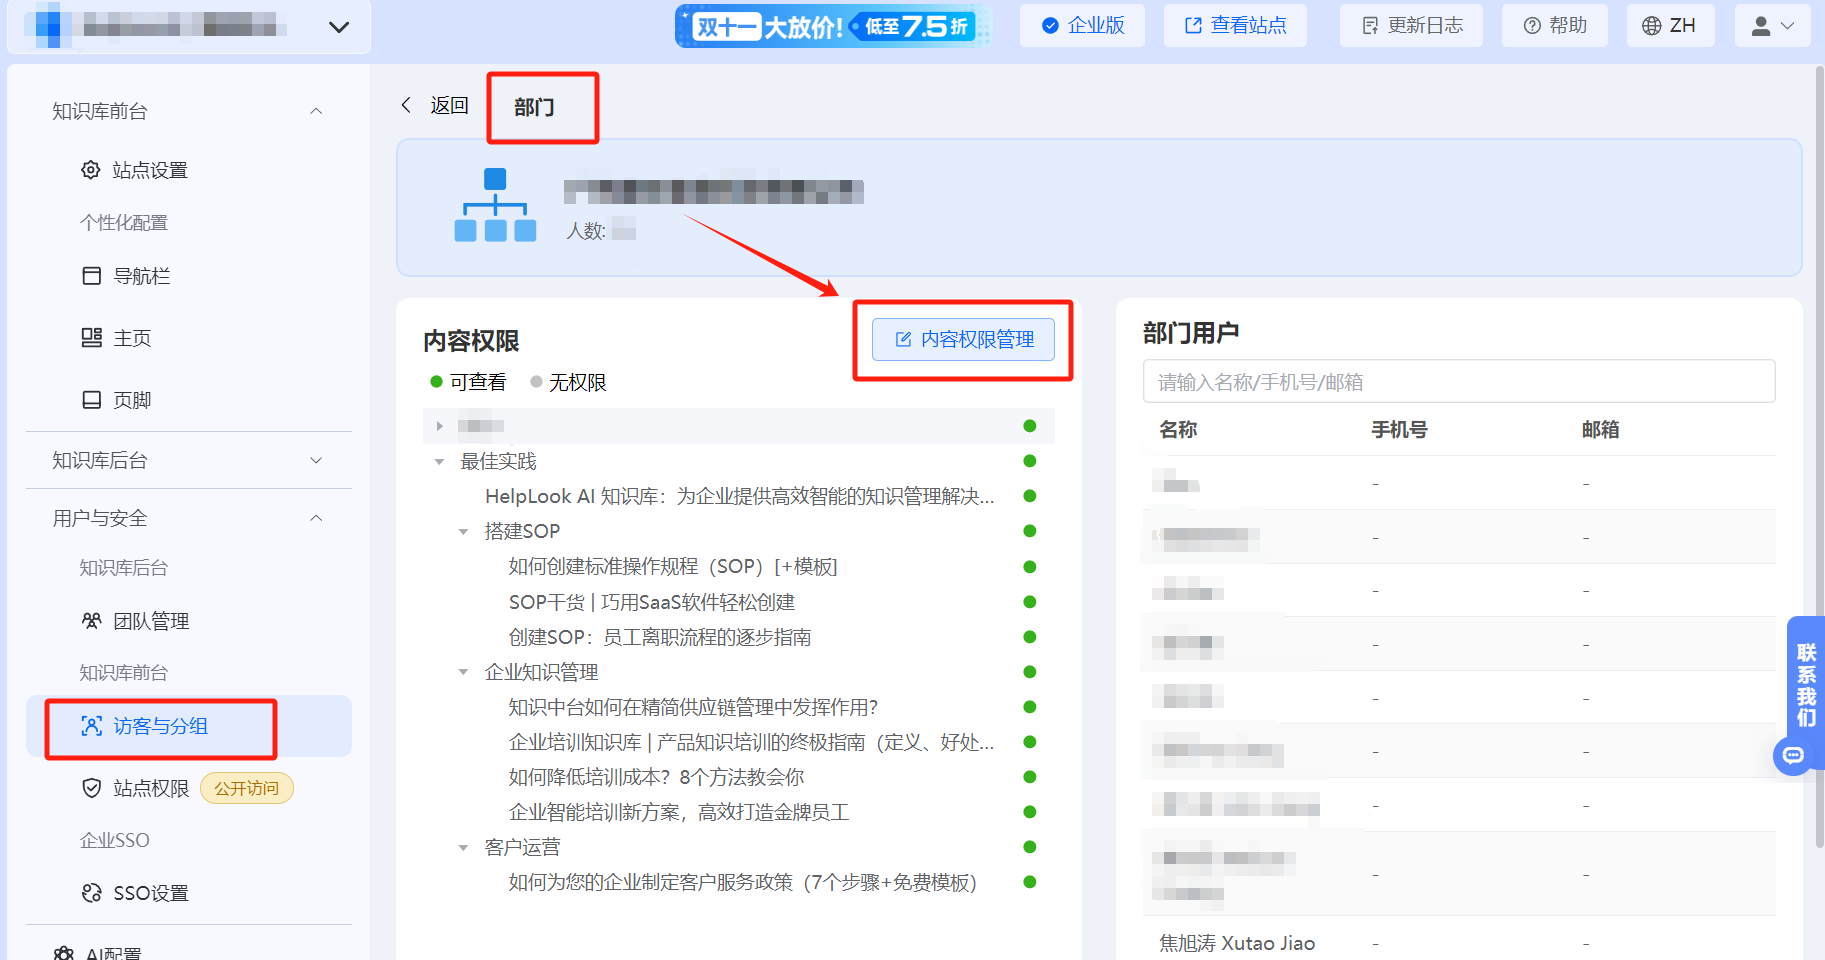Click the 内容权限管理 button
1825x960 pixels.
[x=963, y=340]
